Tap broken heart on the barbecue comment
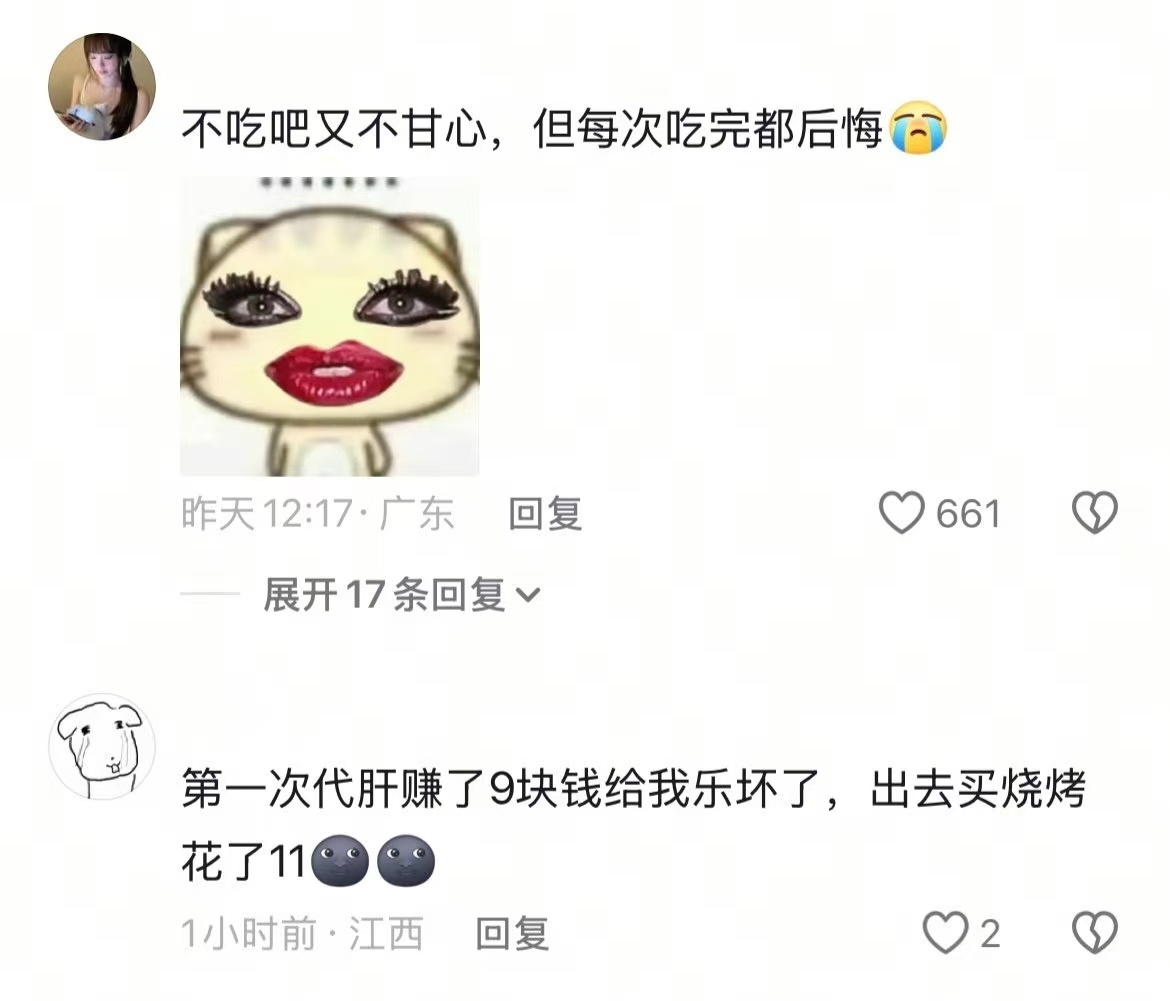Image resolution: width=1170 pixels, height=1001 pixels. coord(1095,932)
